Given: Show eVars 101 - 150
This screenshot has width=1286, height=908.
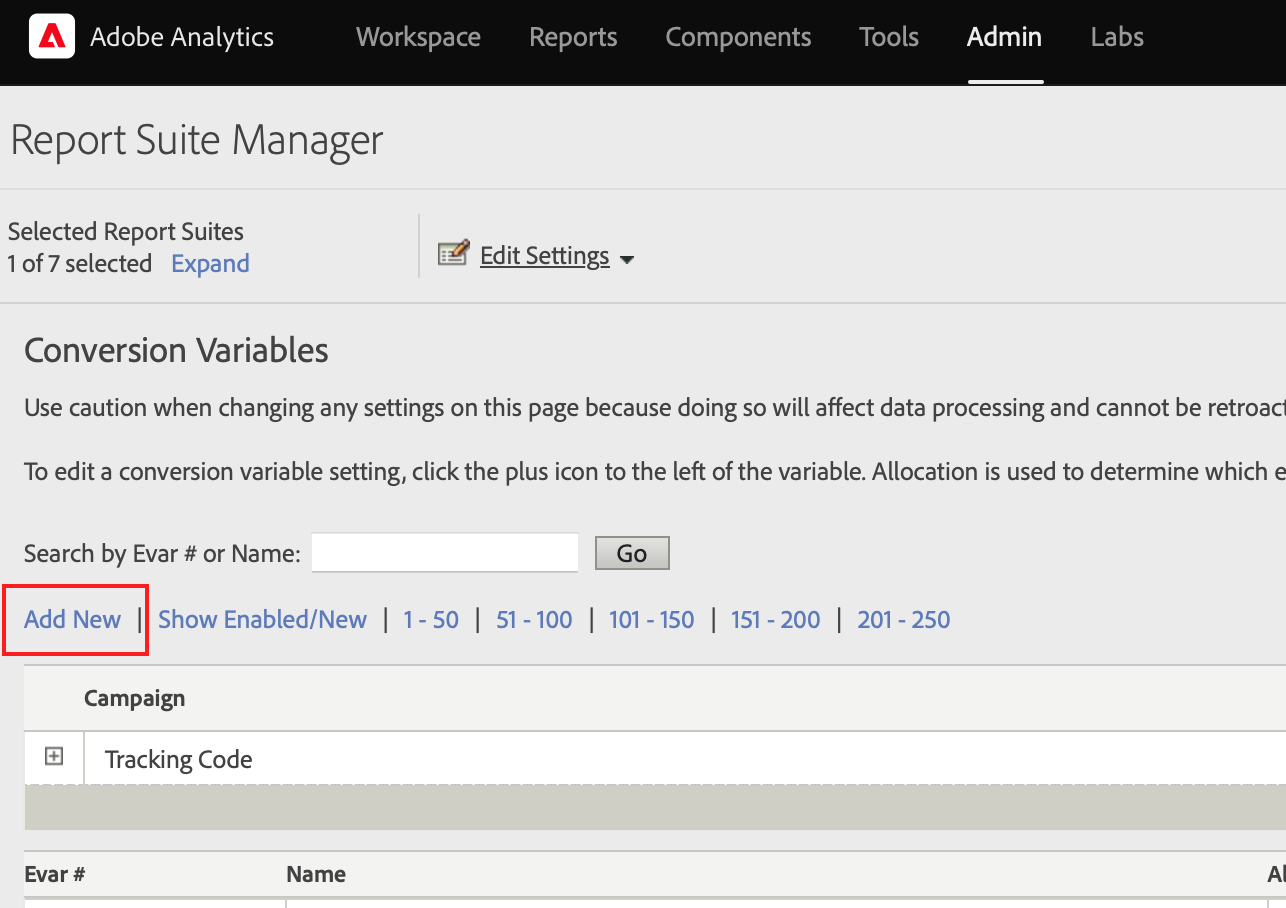Looking at the screenshot, I should coord(651,620).
